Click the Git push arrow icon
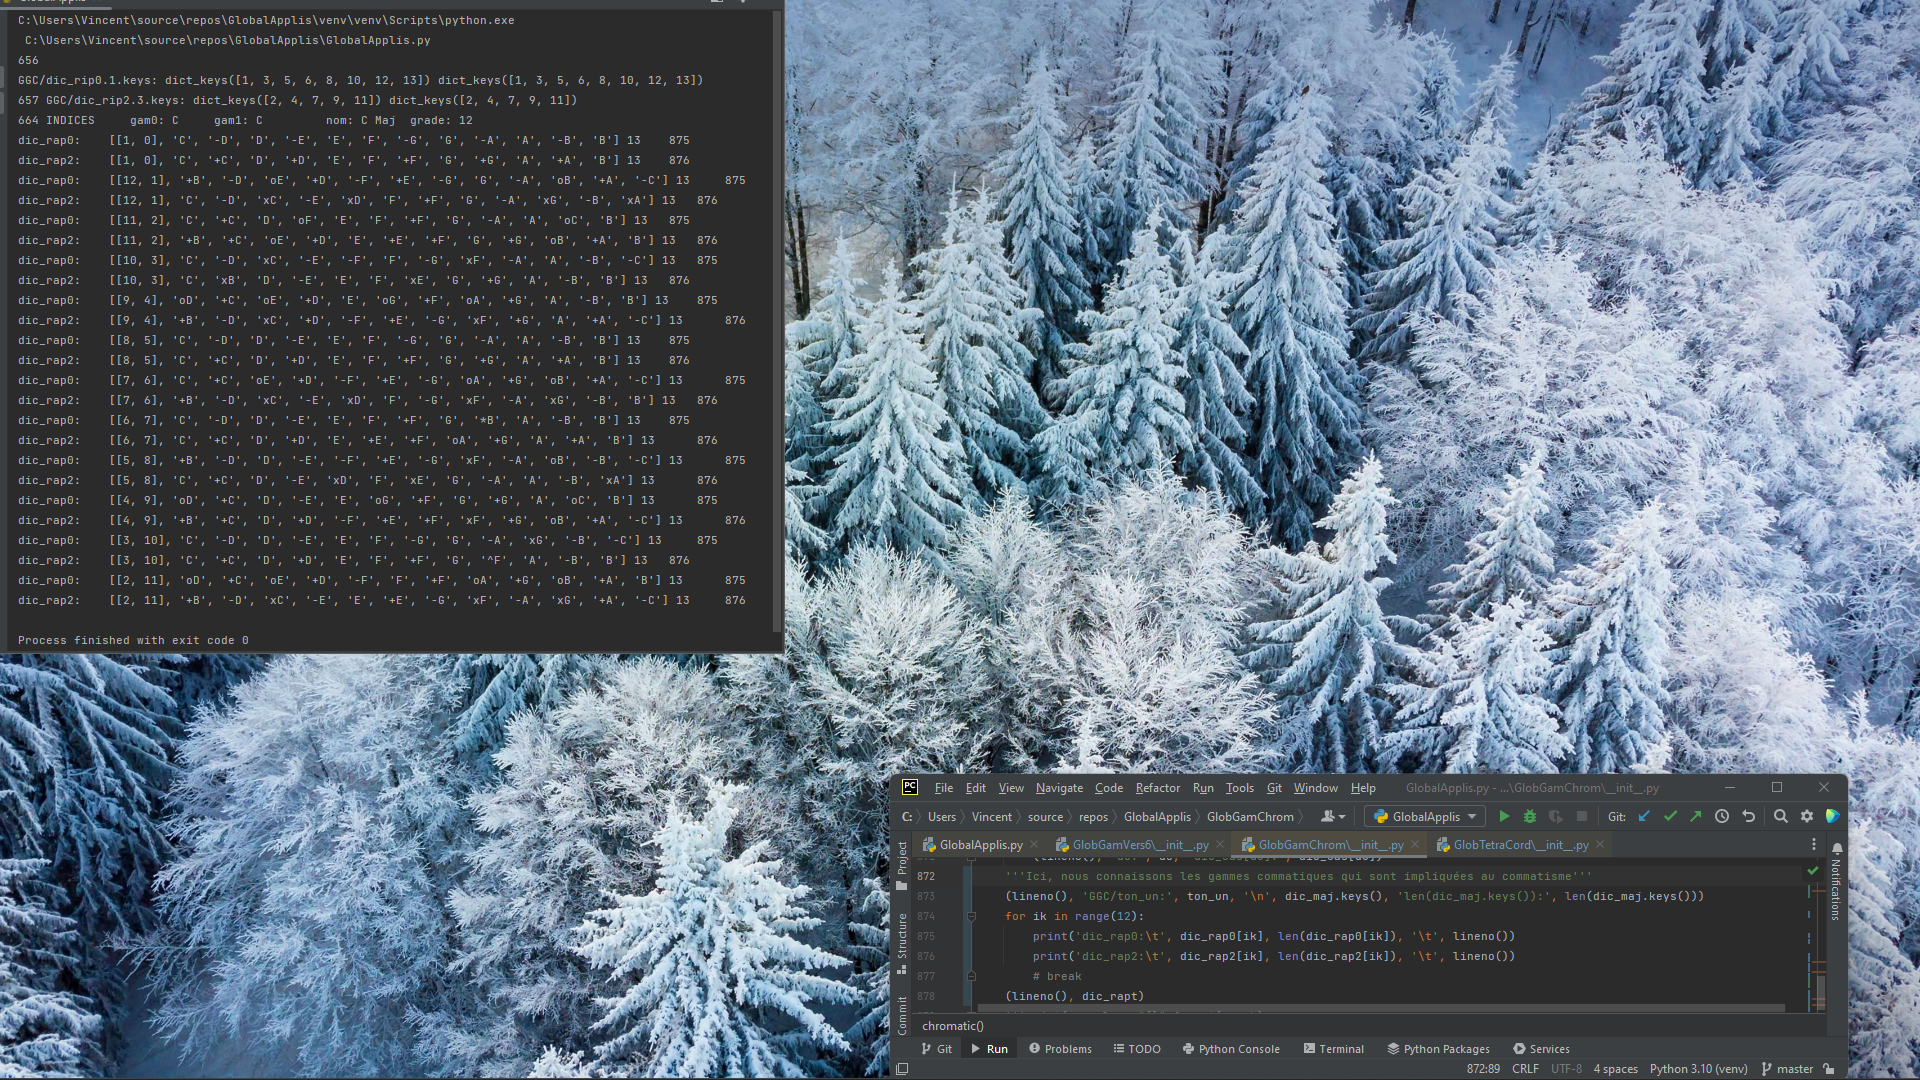 (x=1696, y=816)
